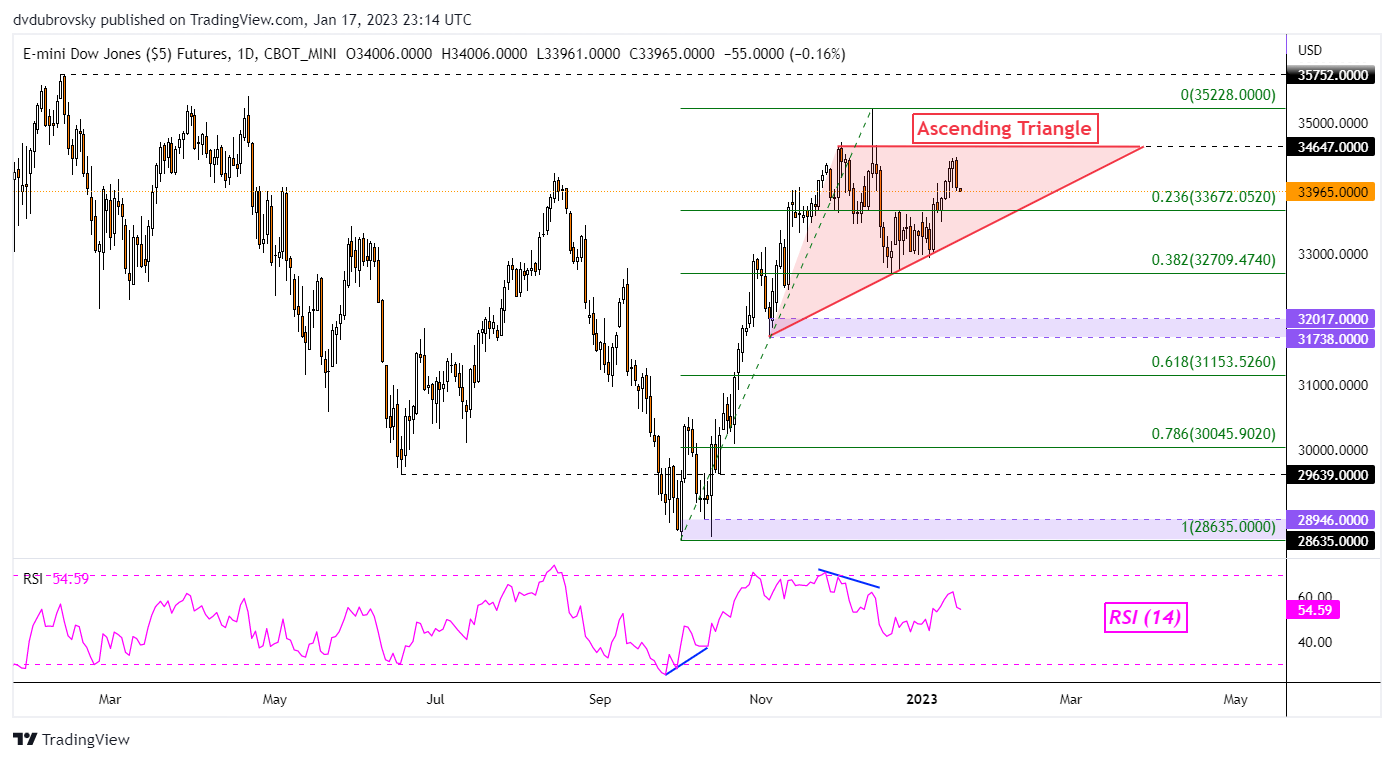Viewport: 1394px width, 761px height.
Task: Click the O34006.0000 open value
Action: (x=389, y=54)
